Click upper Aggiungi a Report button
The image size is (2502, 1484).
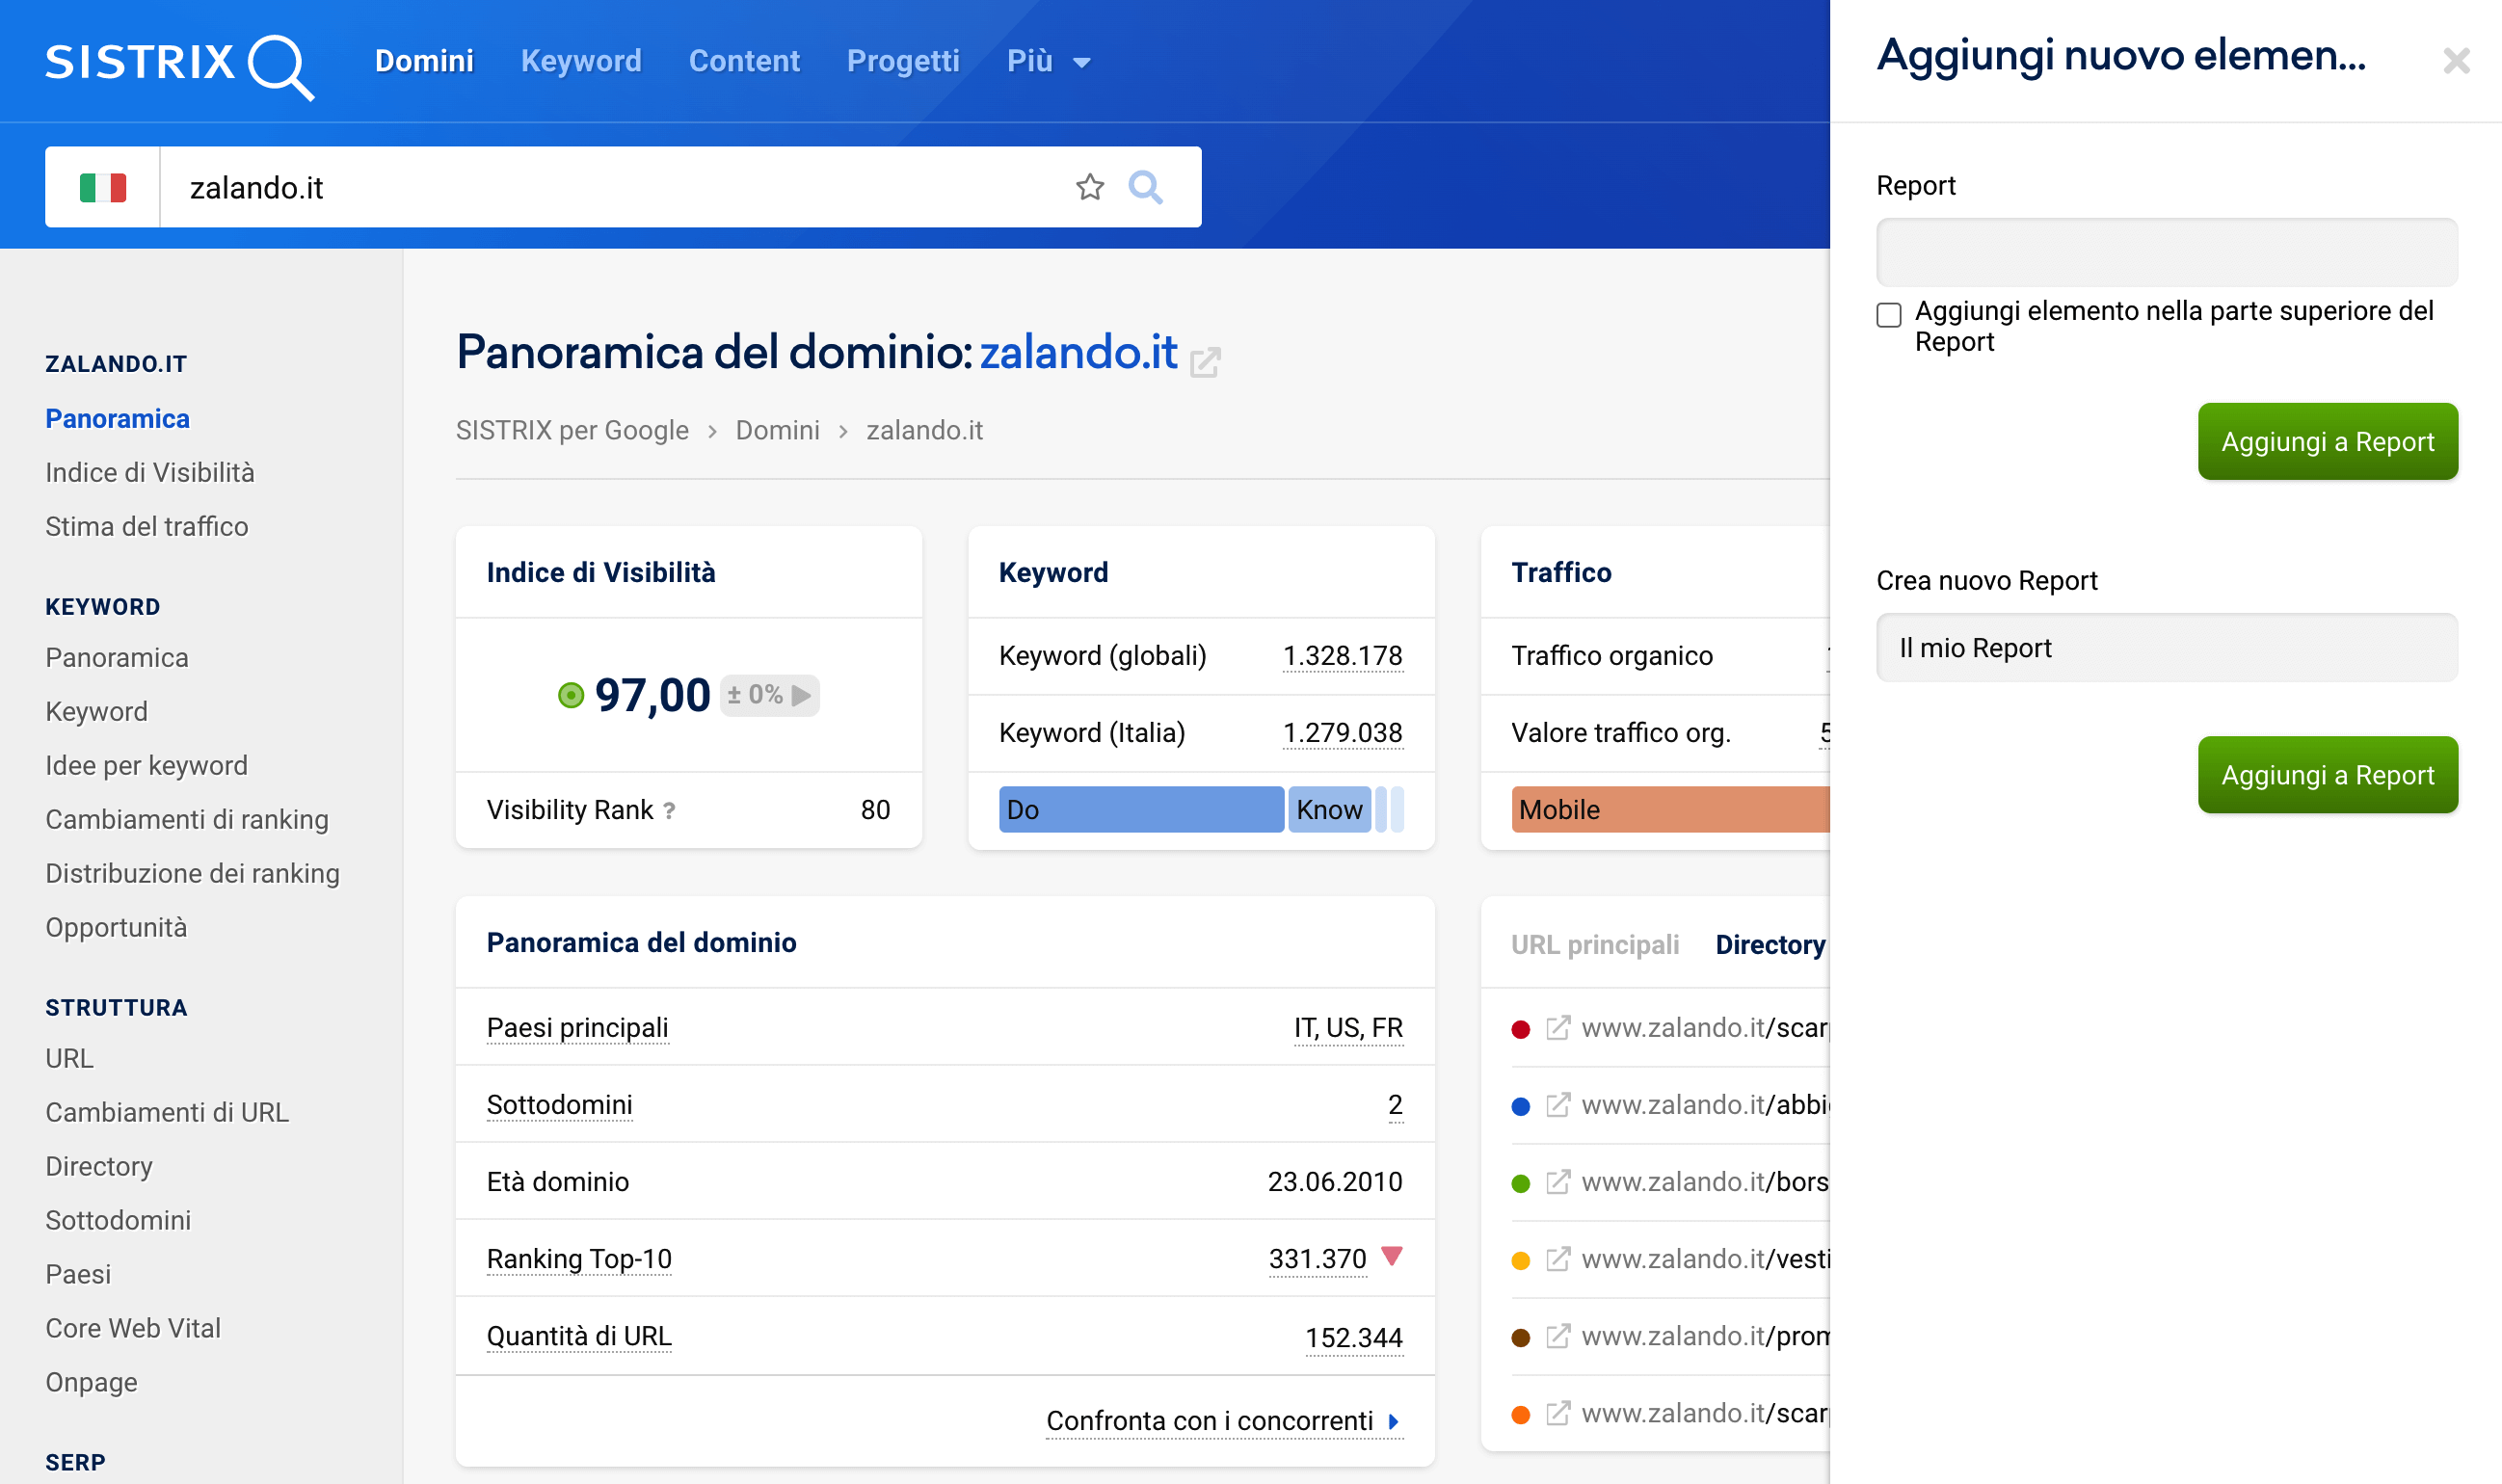click(x=2328, y=442)
